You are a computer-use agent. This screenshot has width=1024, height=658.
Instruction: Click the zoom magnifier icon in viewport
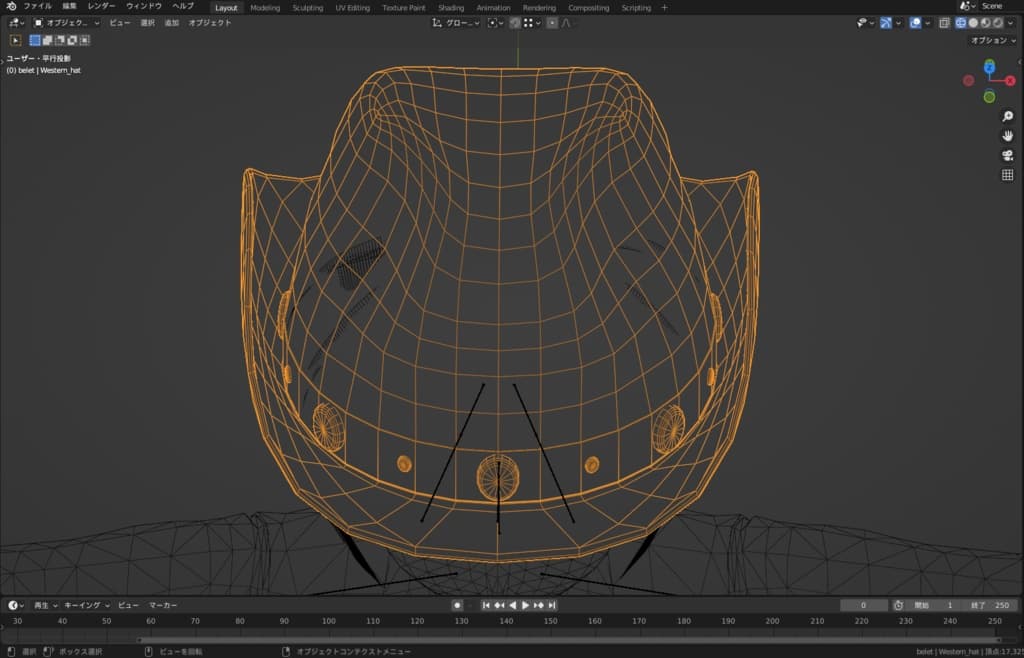tap(1007, 116)
